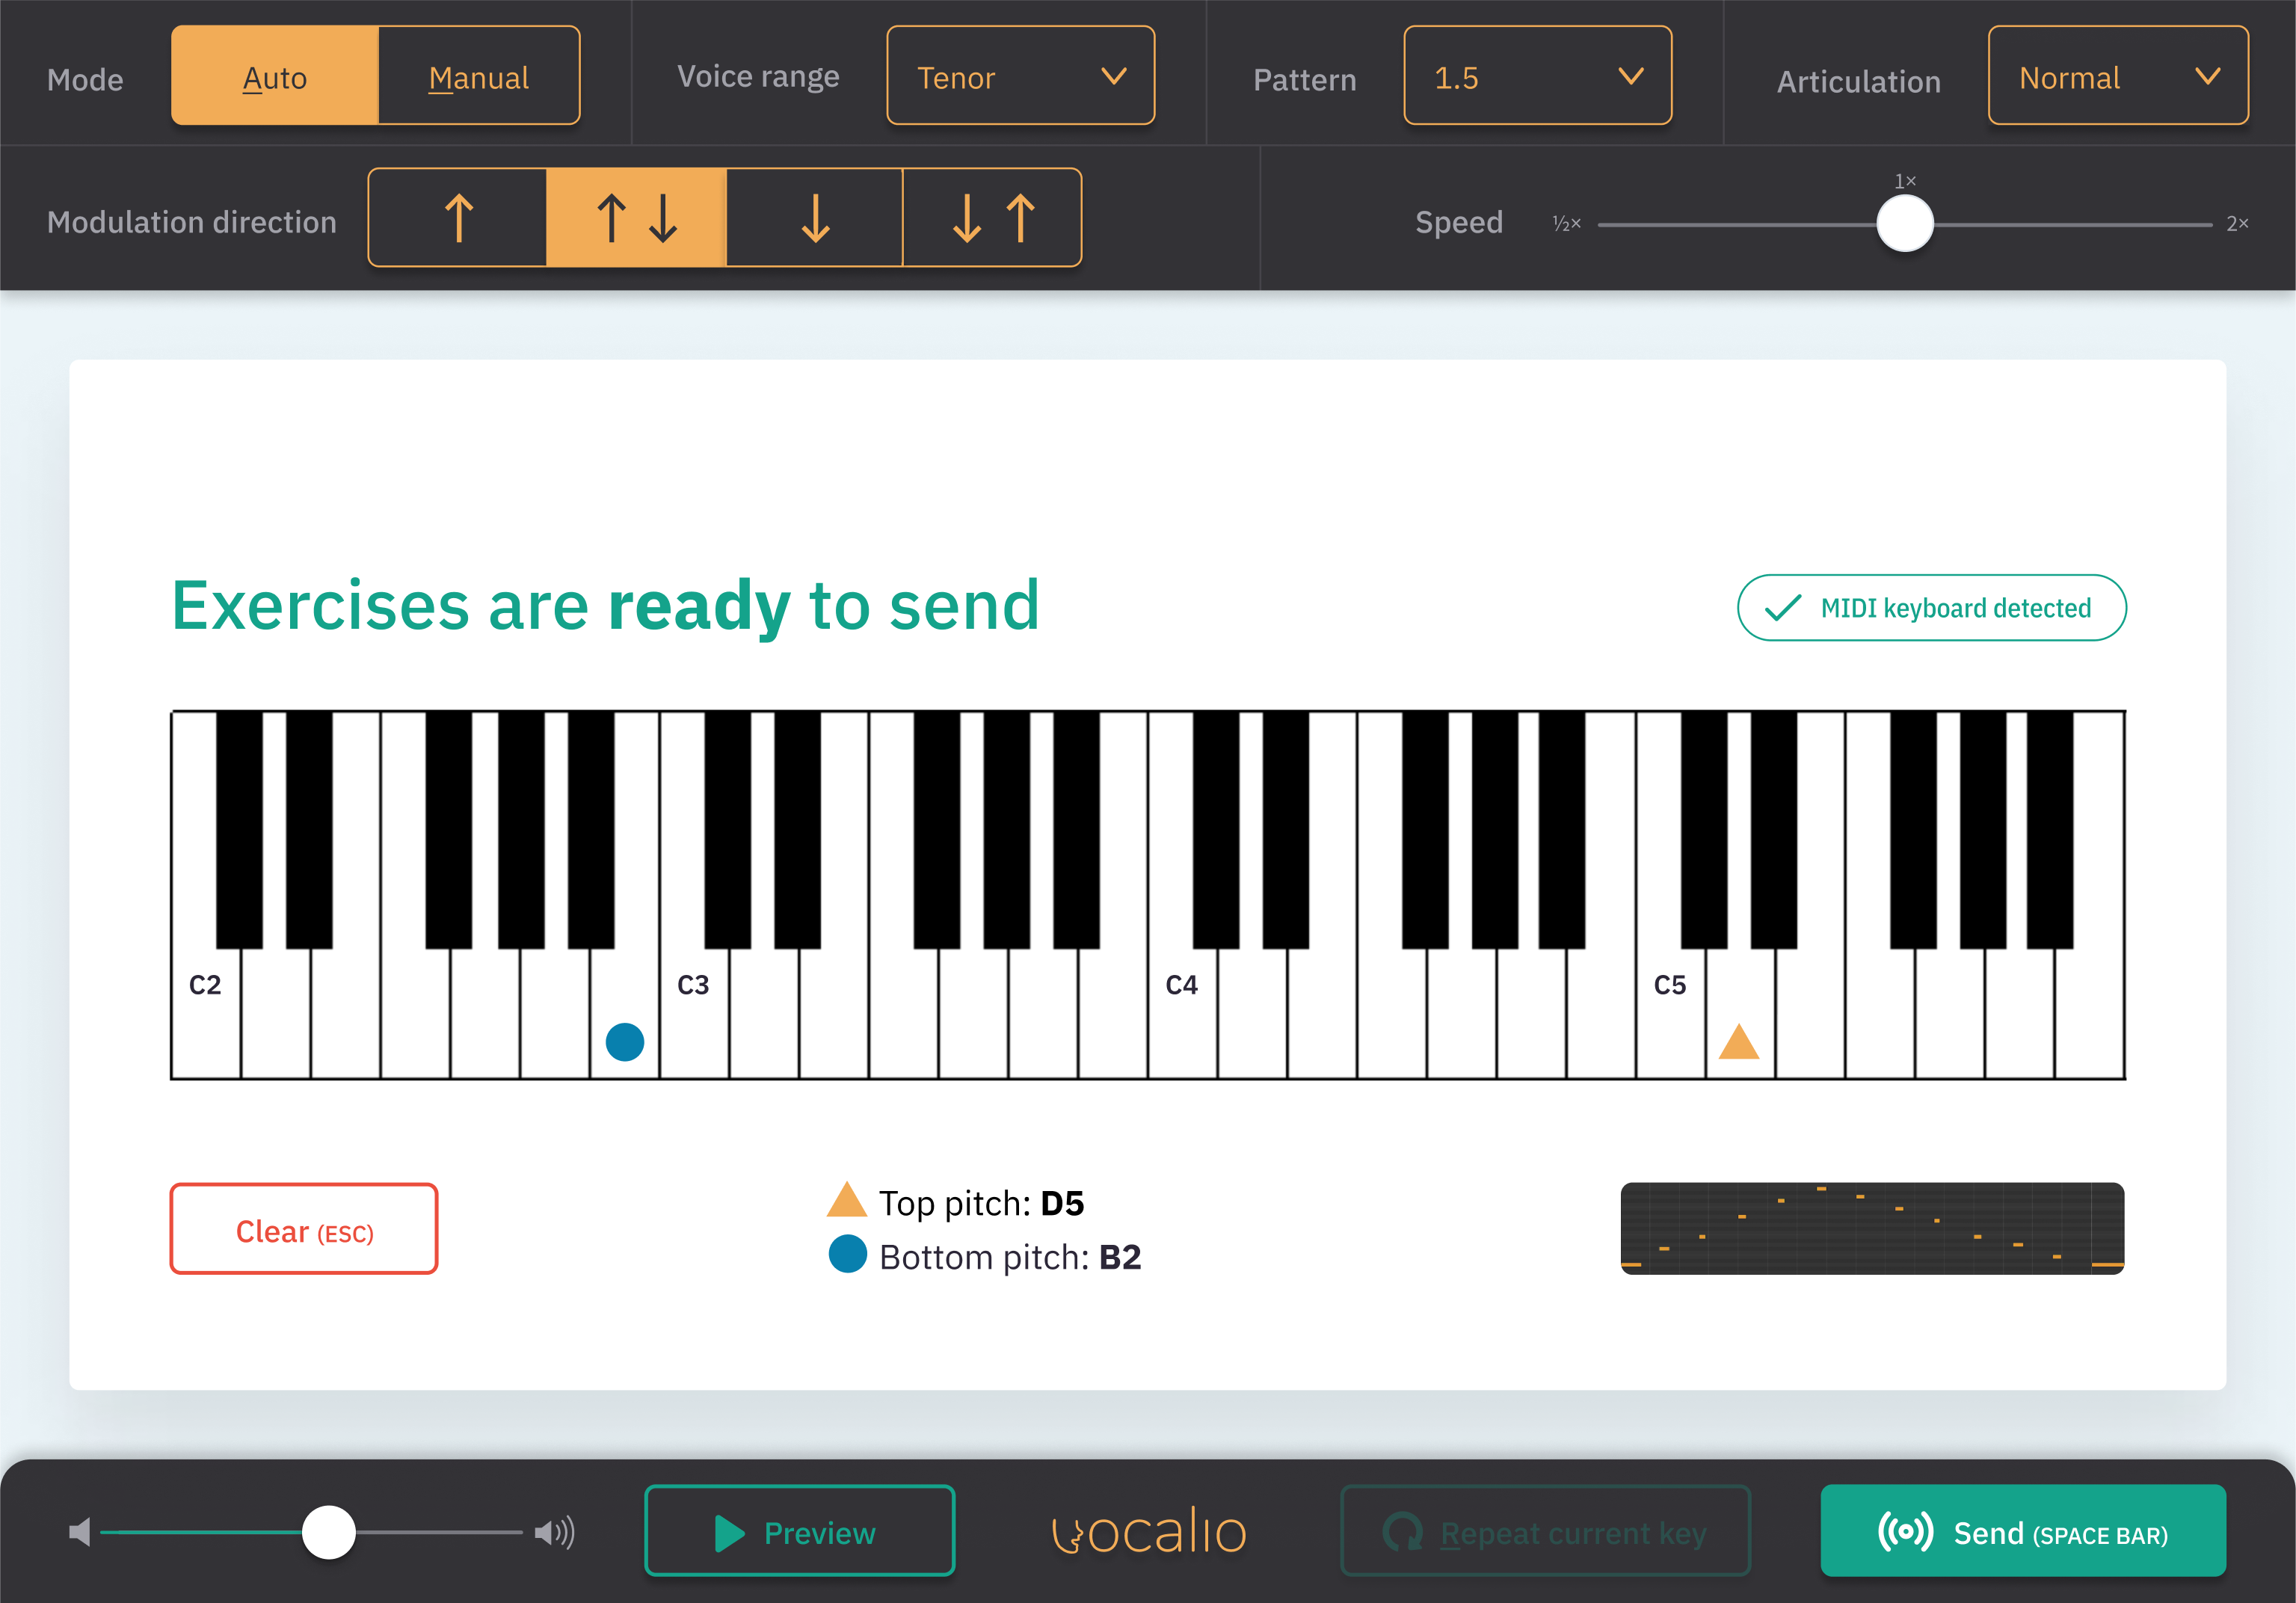Click the orange top pitch triangle marker
Viewport: 2296px width, 1603px height.
(1739, 1042)
